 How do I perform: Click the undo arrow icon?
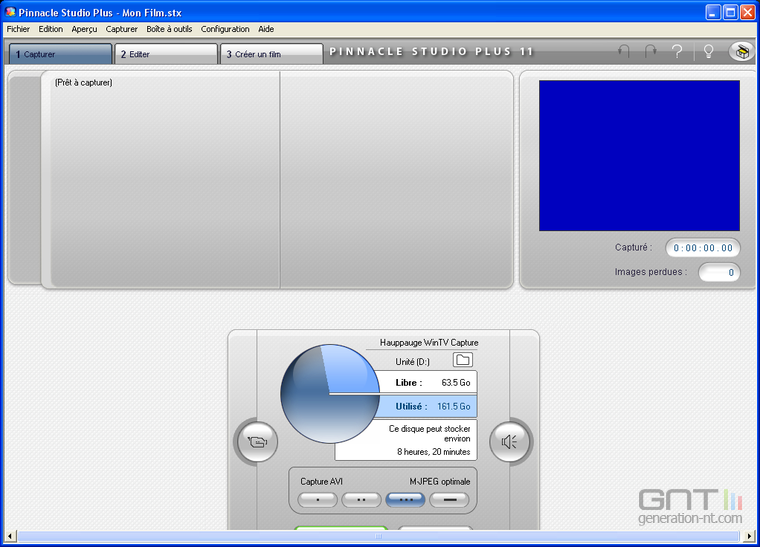[x=624, y=51]
